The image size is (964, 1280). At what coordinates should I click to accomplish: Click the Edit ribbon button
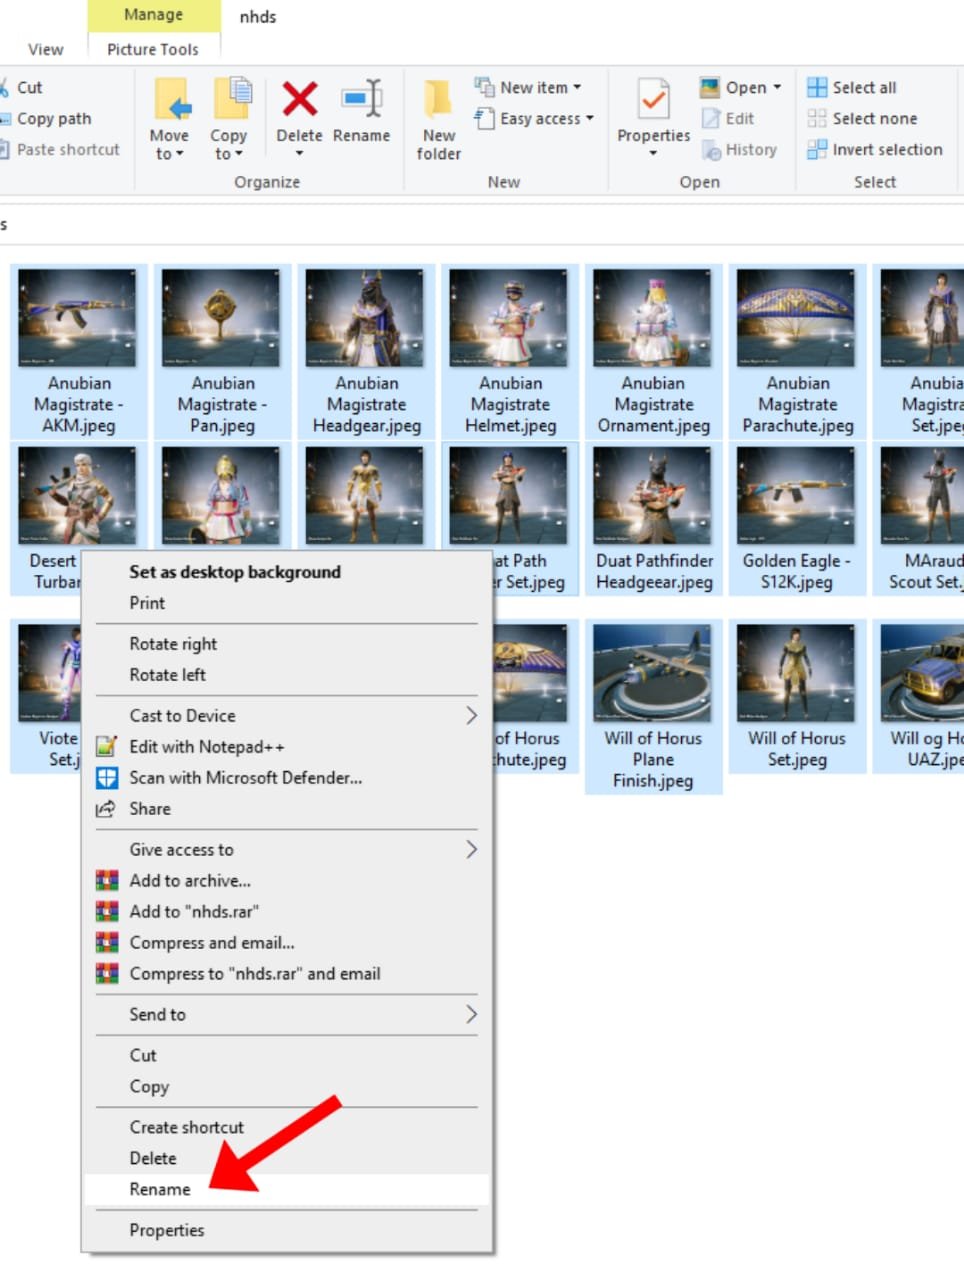point(728,119)
